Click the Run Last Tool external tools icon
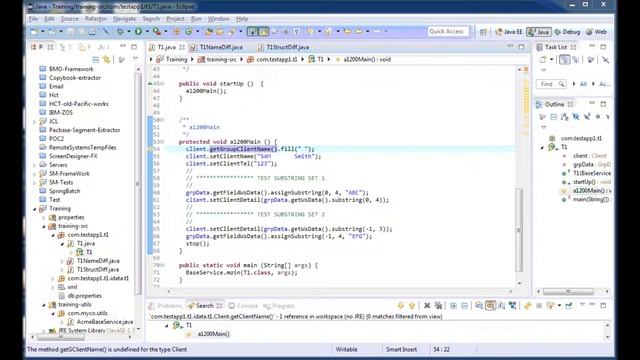Screen dimensions: 640x360 point(156,31)
